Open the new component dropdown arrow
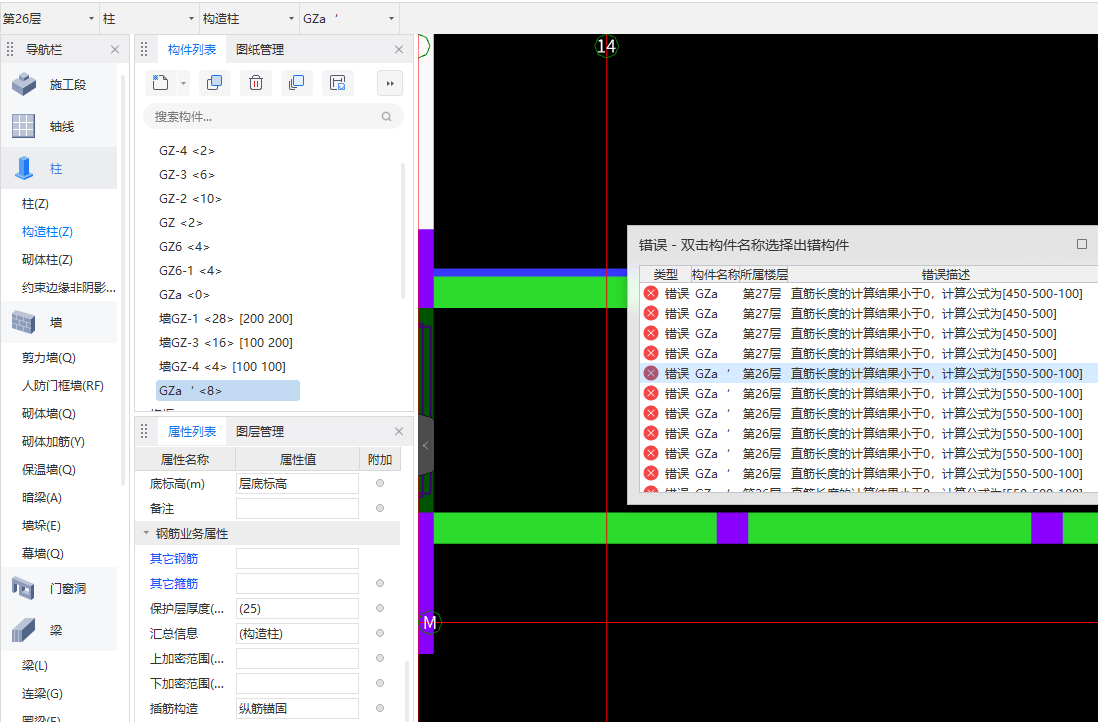 (x=183, y=83)
